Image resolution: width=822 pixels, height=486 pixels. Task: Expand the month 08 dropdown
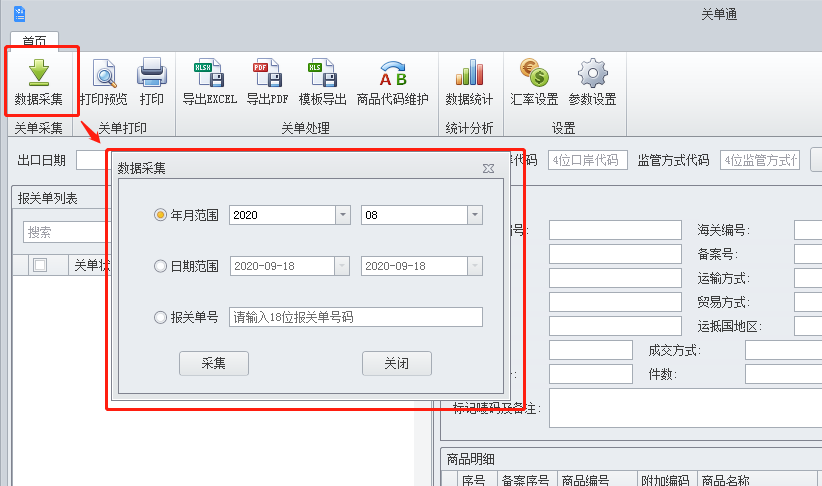(475, 215)
